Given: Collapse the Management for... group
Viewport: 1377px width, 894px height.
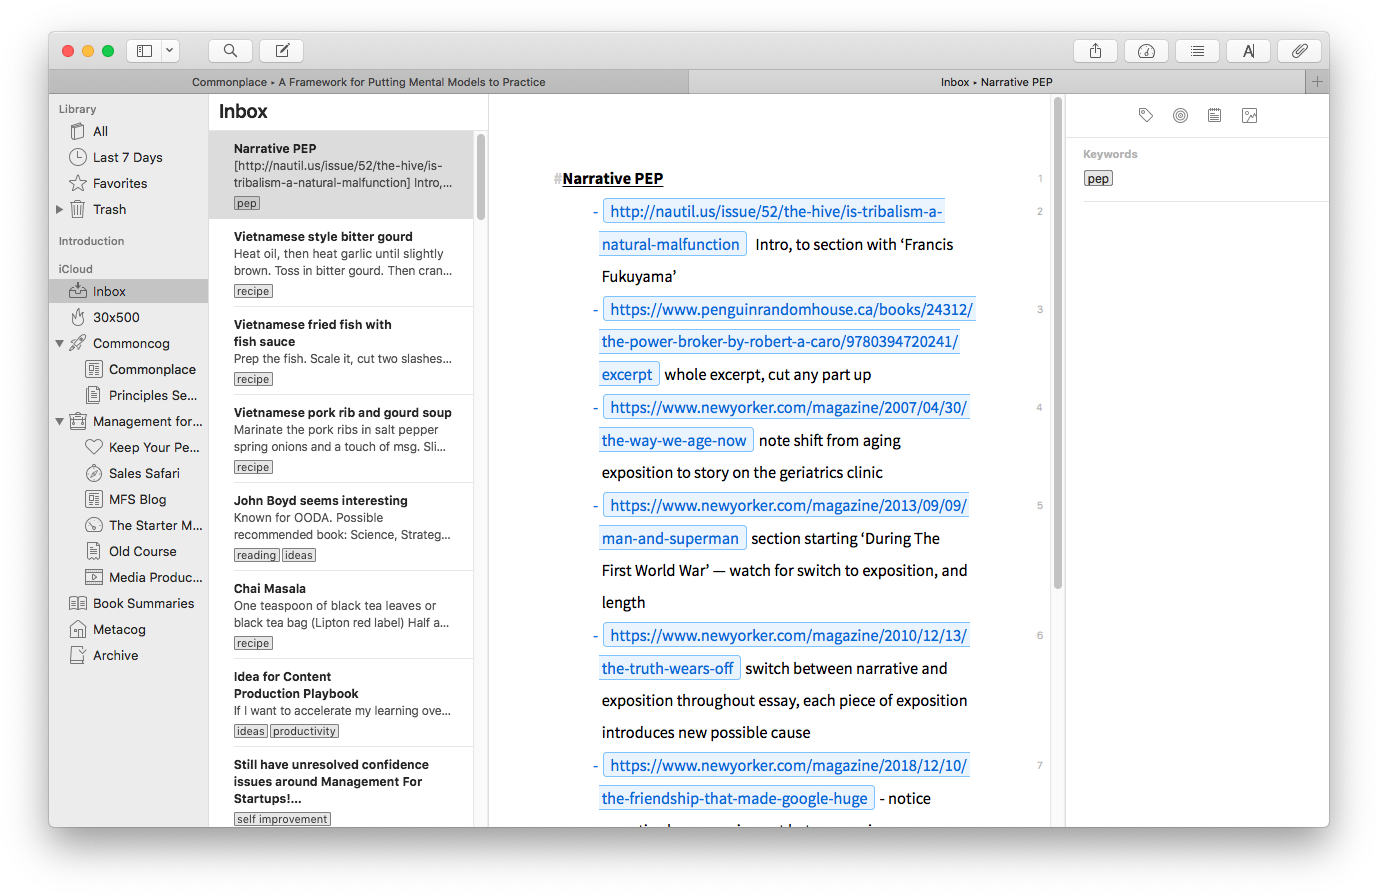Looking at the screenshot, I should point(60,422).
